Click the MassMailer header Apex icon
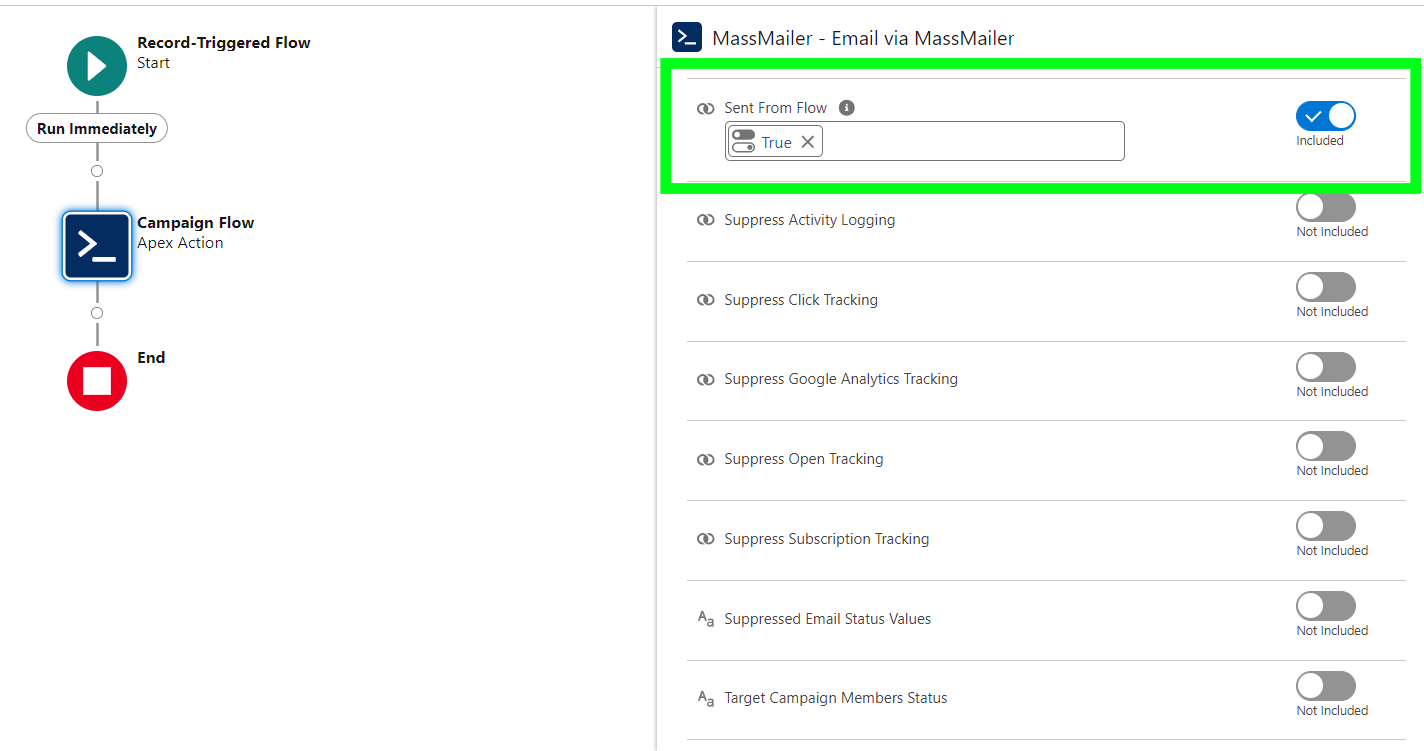This screenshot has height=751, width=1424. [x=687, y=38]
